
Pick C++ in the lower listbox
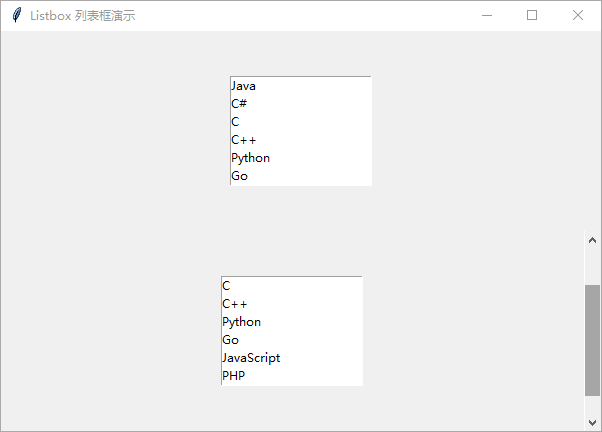[292, 304]
